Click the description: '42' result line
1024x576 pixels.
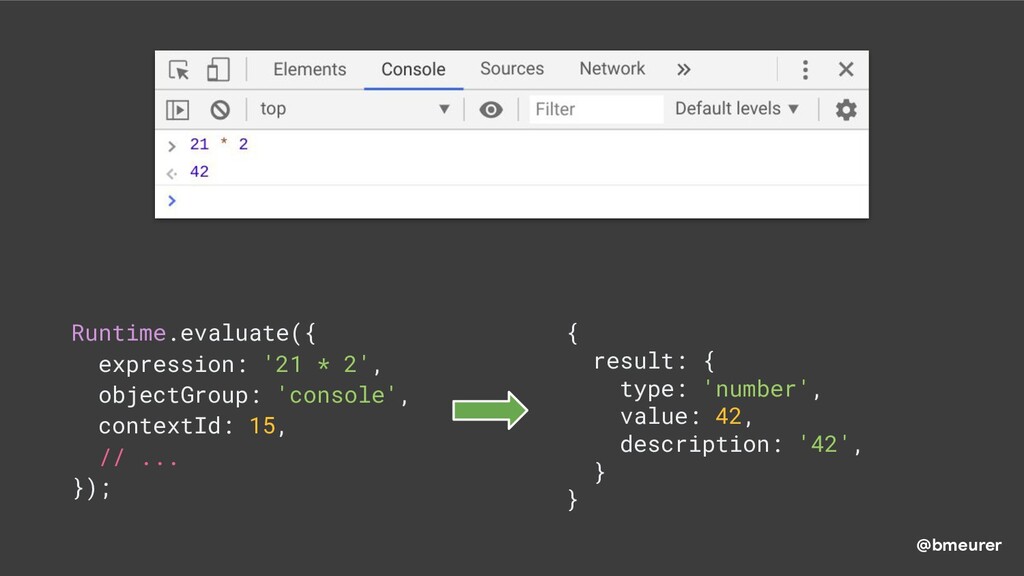(x=741, y=445)
